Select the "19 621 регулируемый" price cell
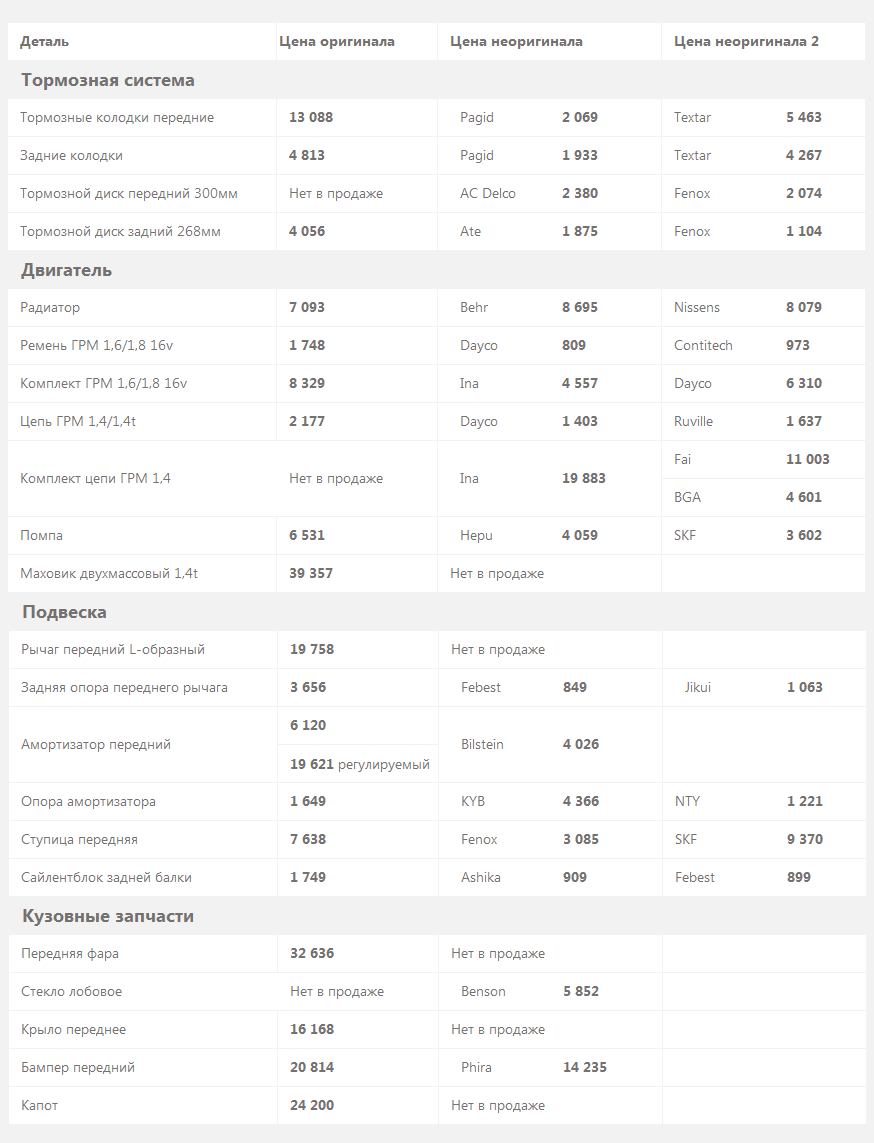Image resolution: width=874 pixels, height=1143 pixels. [x=360, y=764]
